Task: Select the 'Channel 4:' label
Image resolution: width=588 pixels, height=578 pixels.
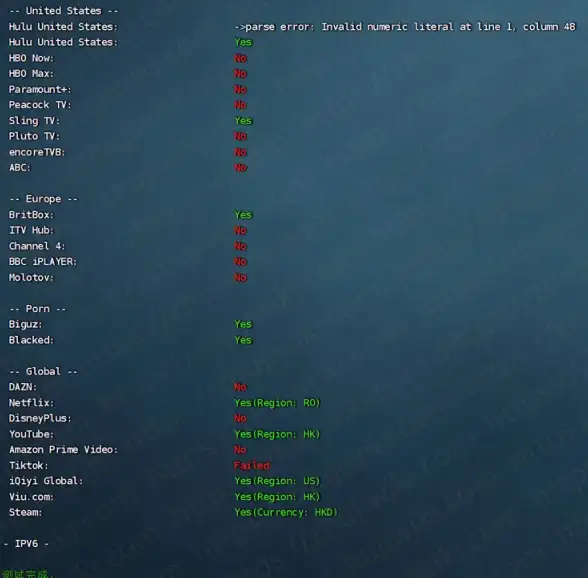Action: [x=37, y=246]
